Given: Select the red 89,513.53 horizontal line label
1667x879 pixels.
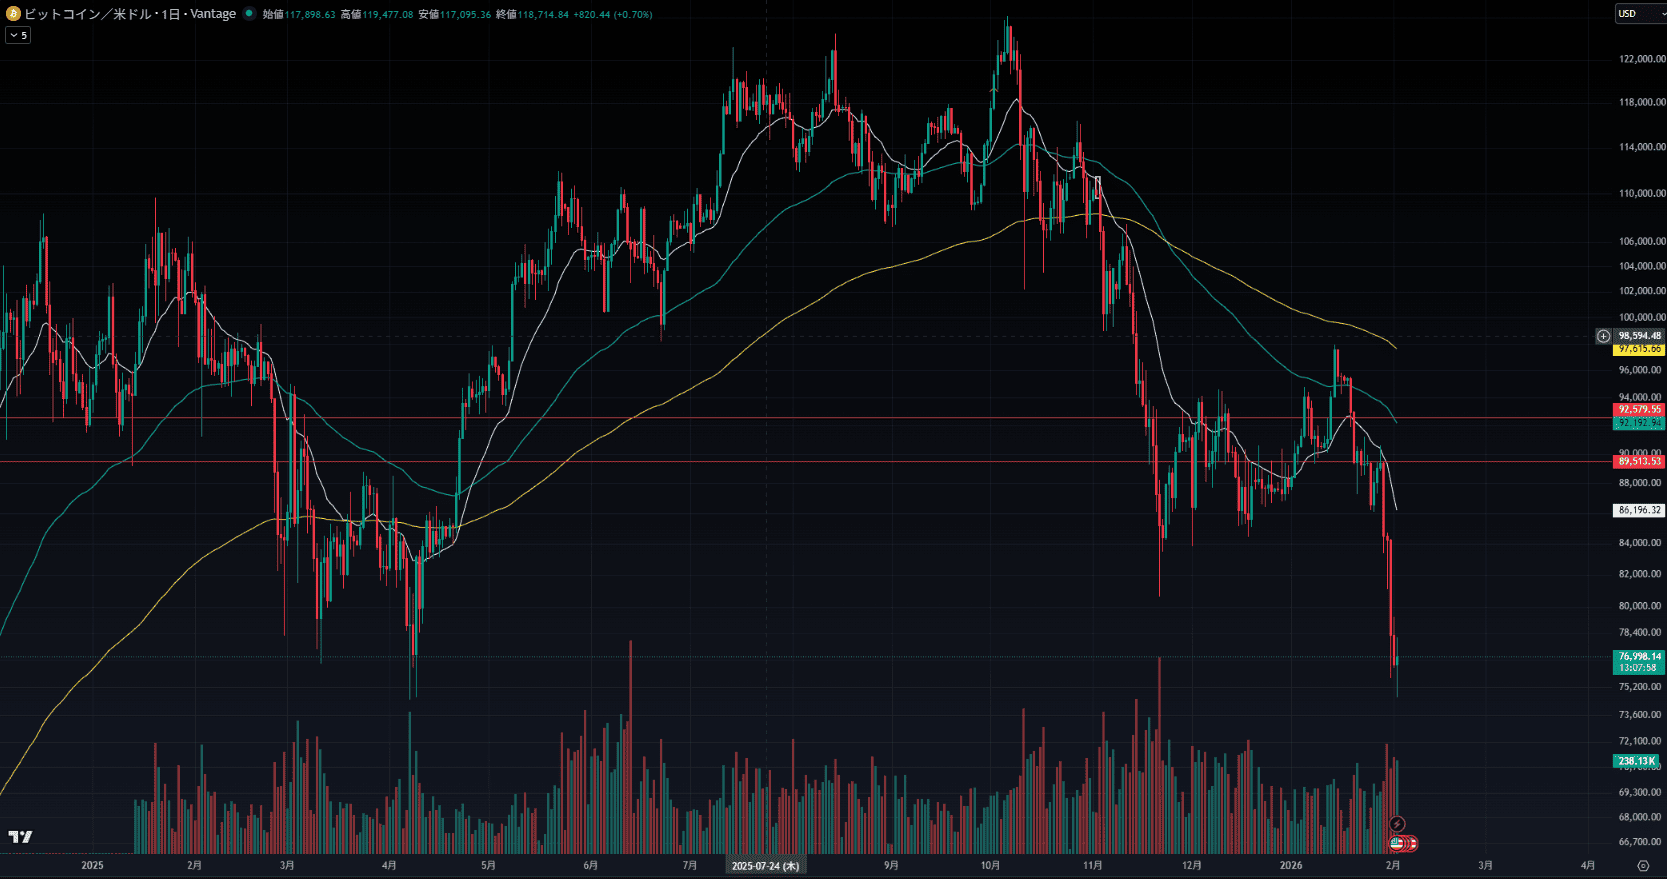Looking at the screenshot, I should (1639, 461).
